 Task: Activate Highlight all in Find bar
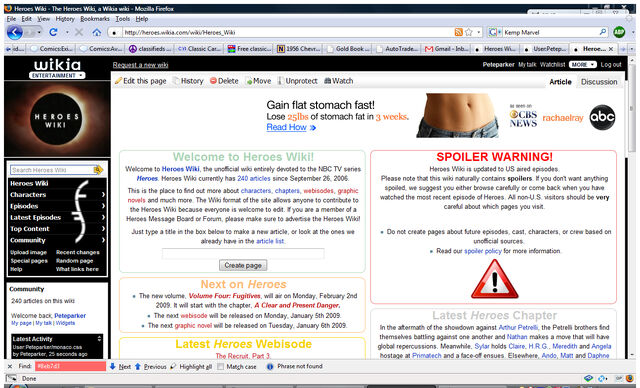click(x=191, y=367)
